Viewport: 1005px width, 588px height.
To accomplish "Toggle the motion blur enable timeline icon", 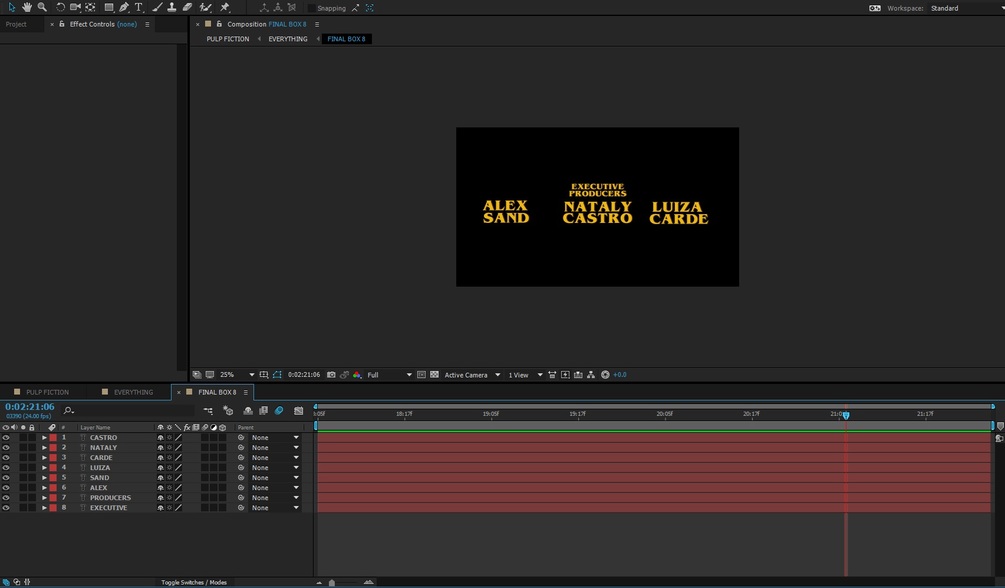I will [x=279, y=410].
